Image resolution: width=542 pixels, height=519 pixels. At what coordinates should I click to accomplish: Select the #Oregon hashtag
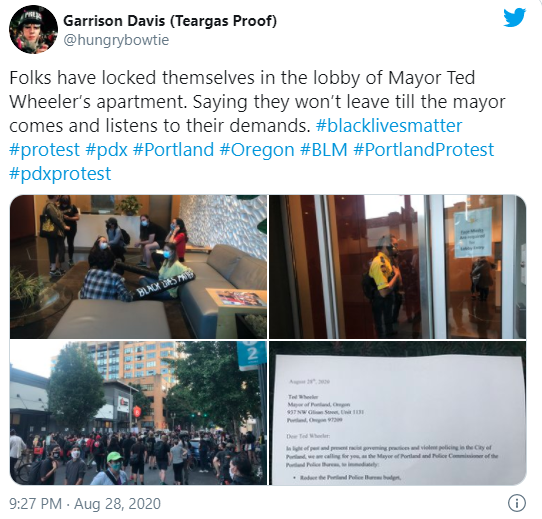click(x=257, y=150)
